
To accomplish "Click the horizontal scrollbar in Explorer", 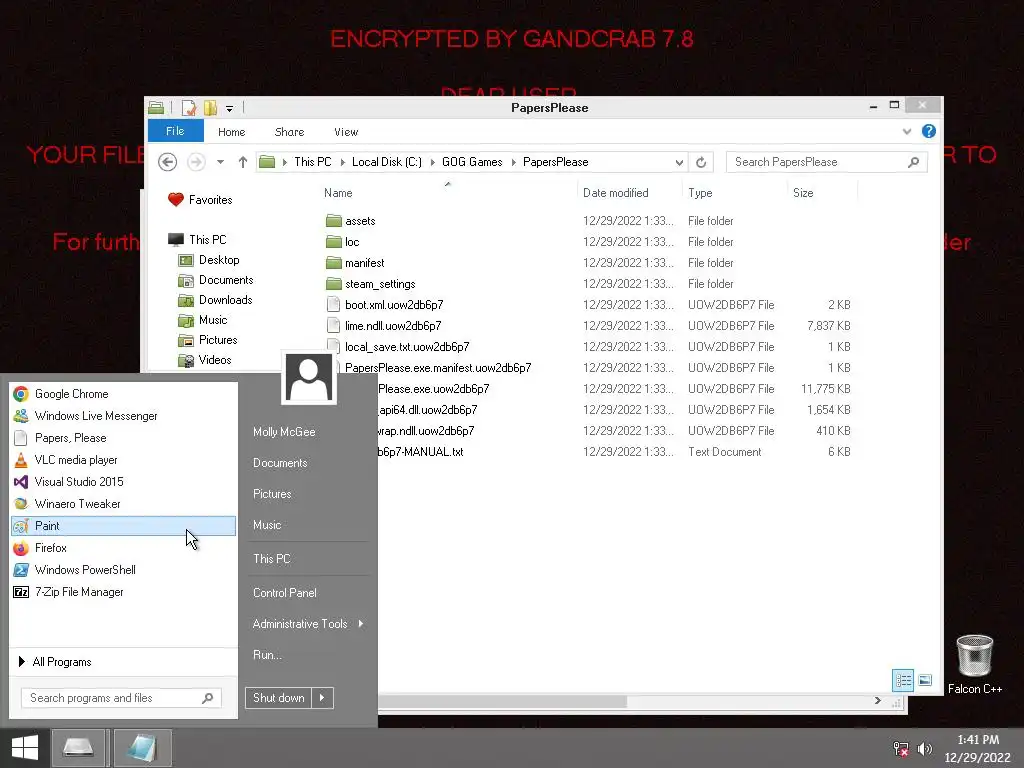I will pyautogui.click(x=503, y=701).
